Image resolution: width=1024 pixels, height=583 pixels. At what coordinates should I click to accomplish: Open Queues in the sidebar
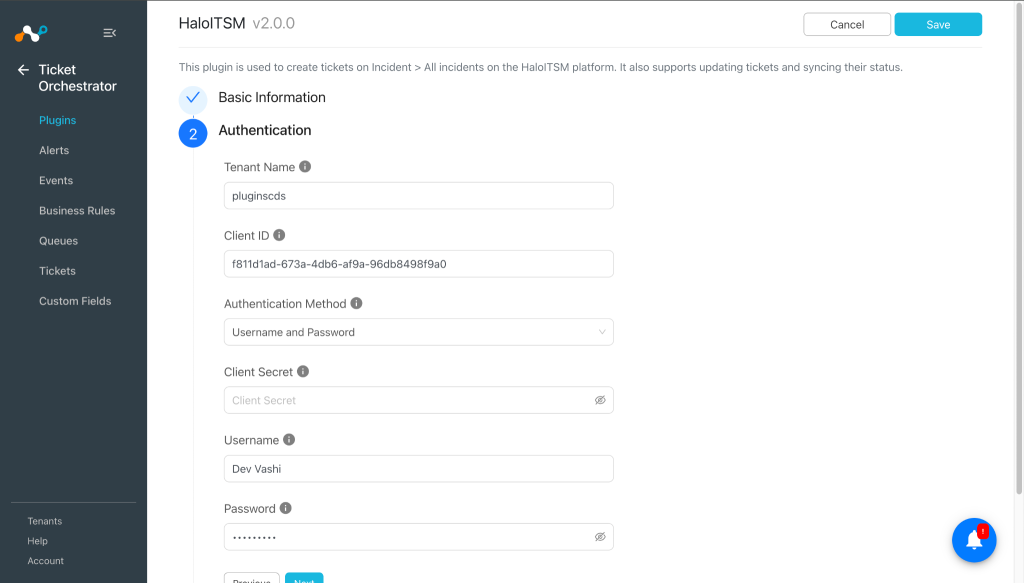58,240
